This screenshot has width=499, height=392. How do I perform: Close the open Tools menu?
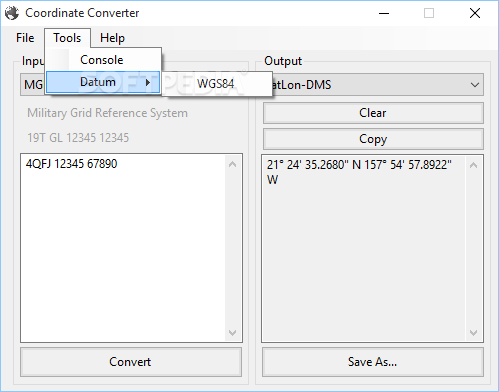click(x=67, y=38)
